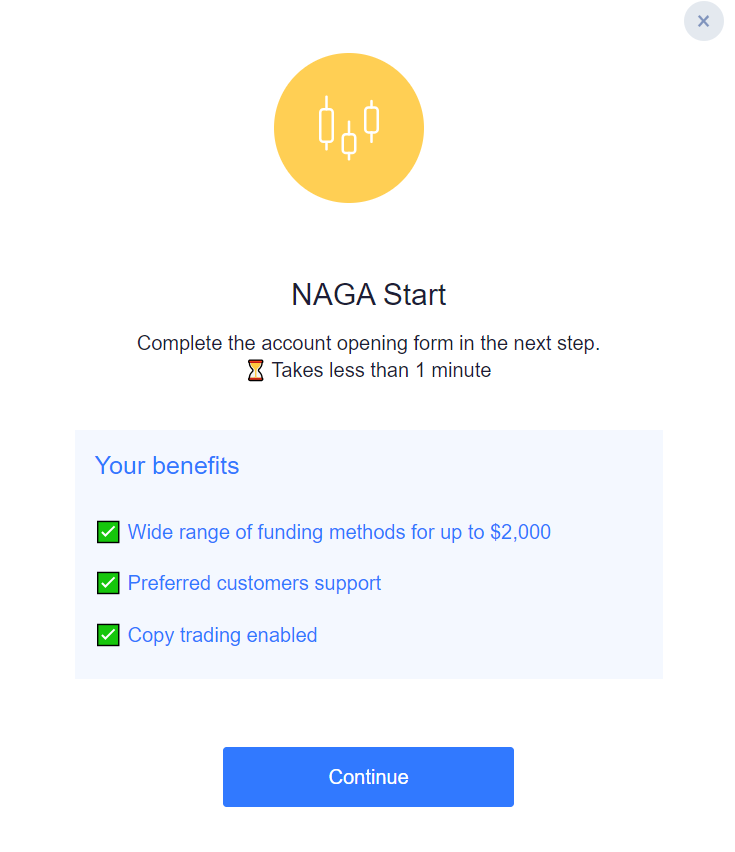Image resolution: width=735 pixels, height=852 pixels.
Task: Click the right candlestick in the logo
Action: 372,121
